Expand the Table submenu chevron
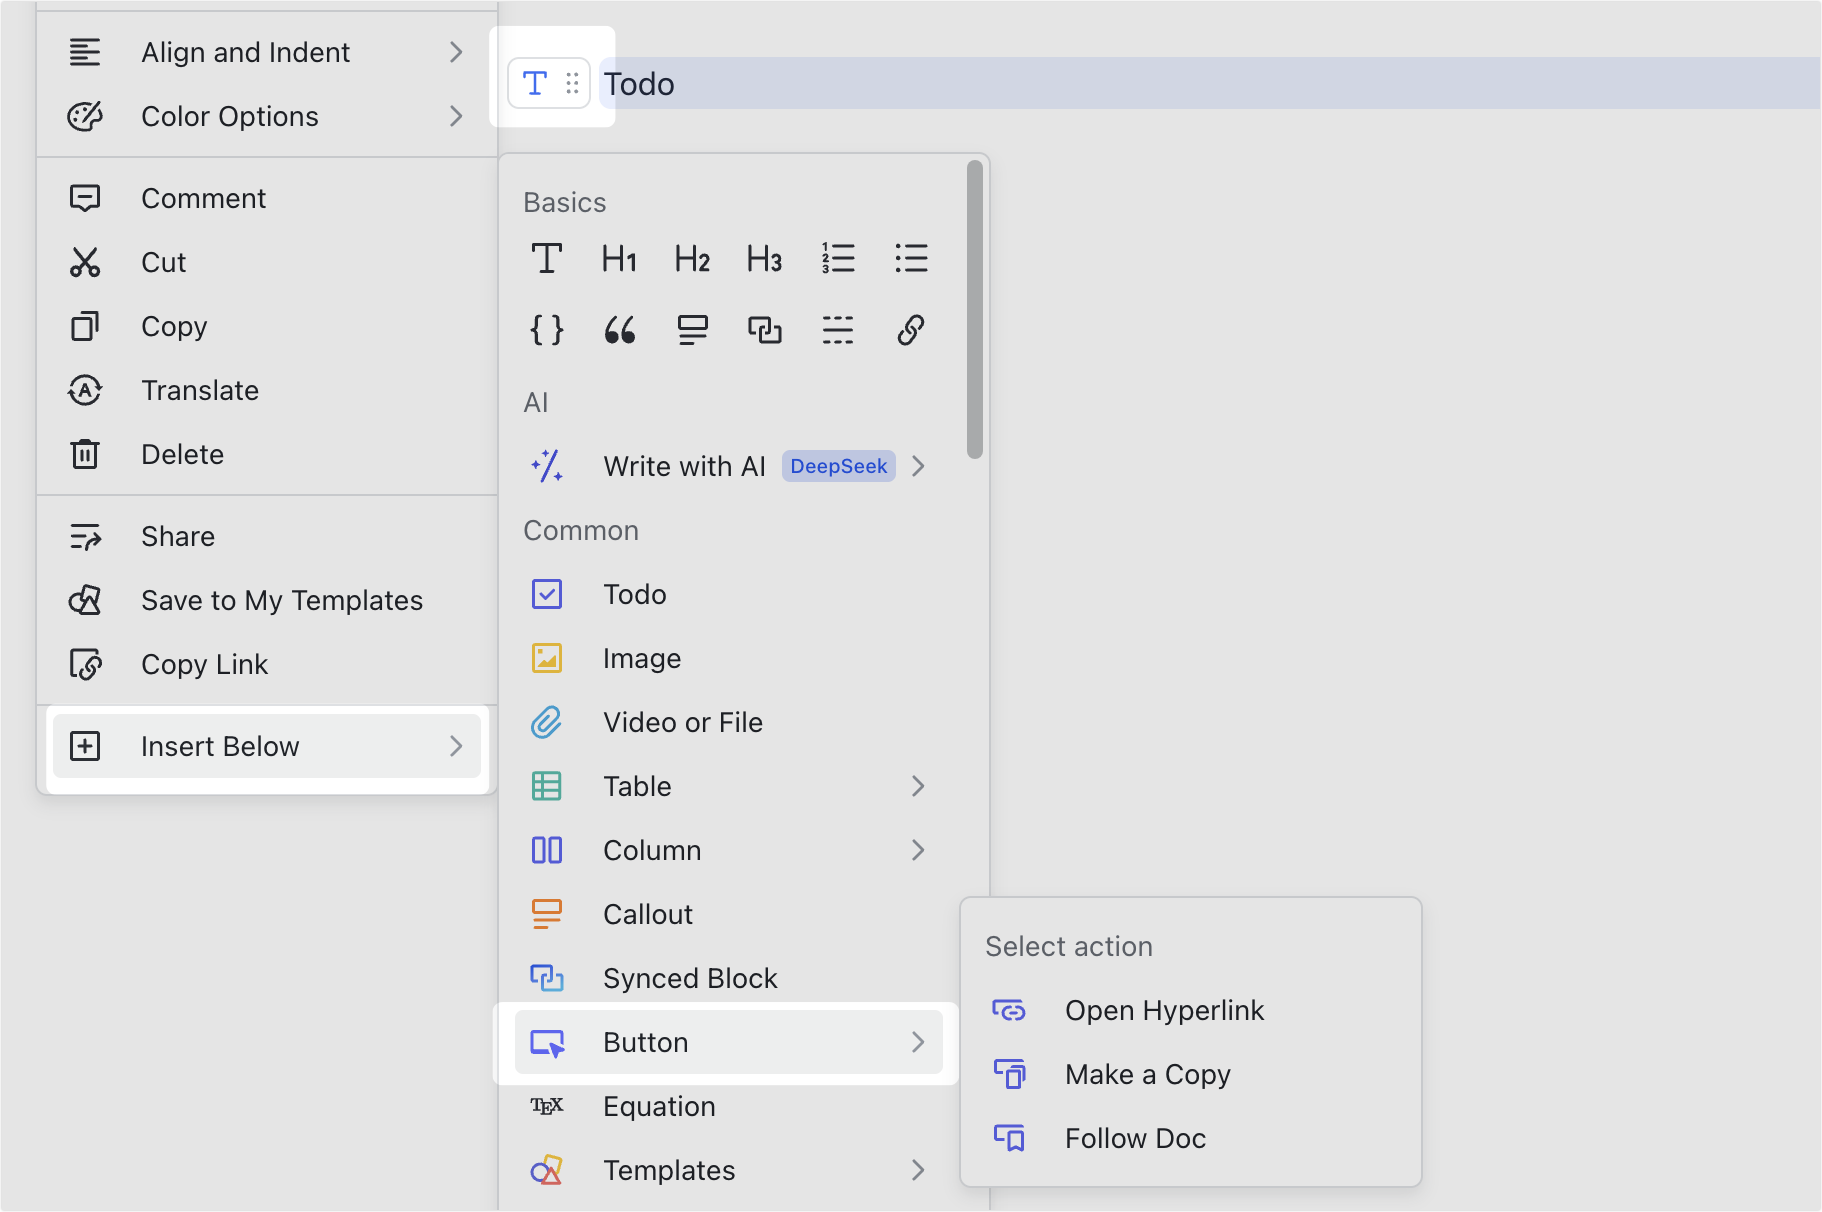The width and height of the screenshot is (1822, 1212). coord(918,786)
